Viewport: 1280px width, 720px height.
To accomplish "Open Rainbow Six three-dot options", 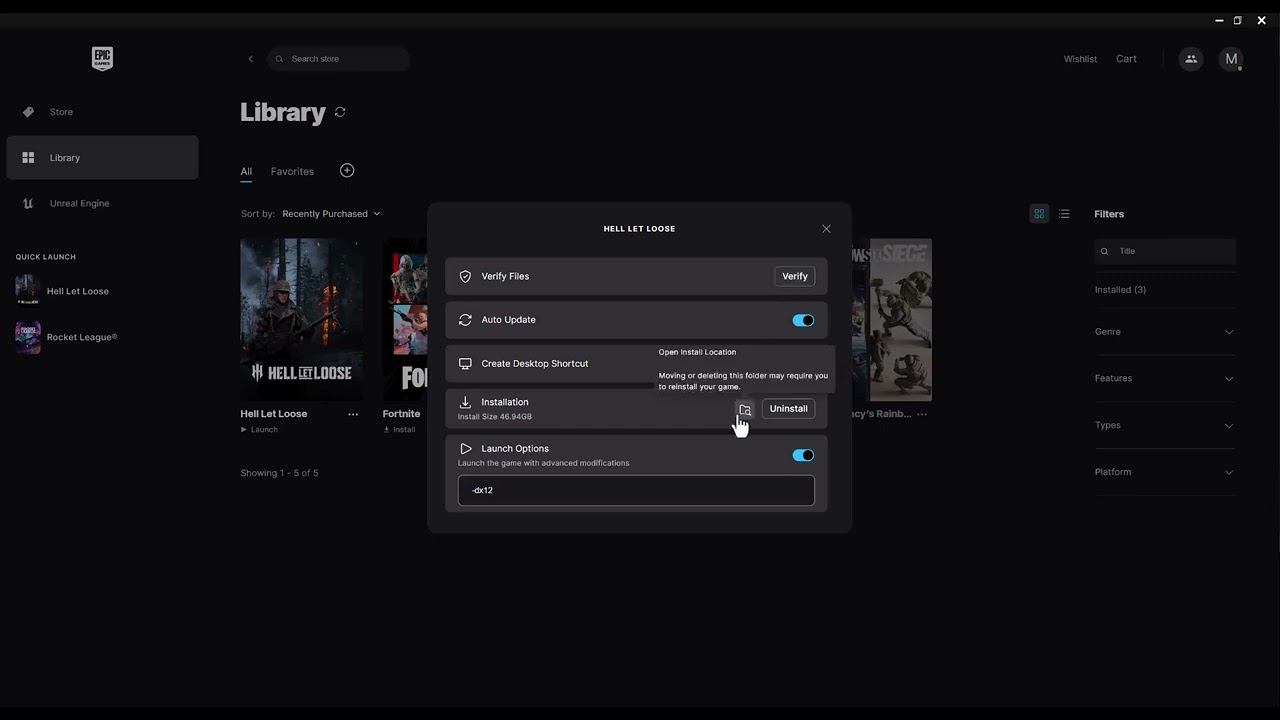I will (922, 414).
